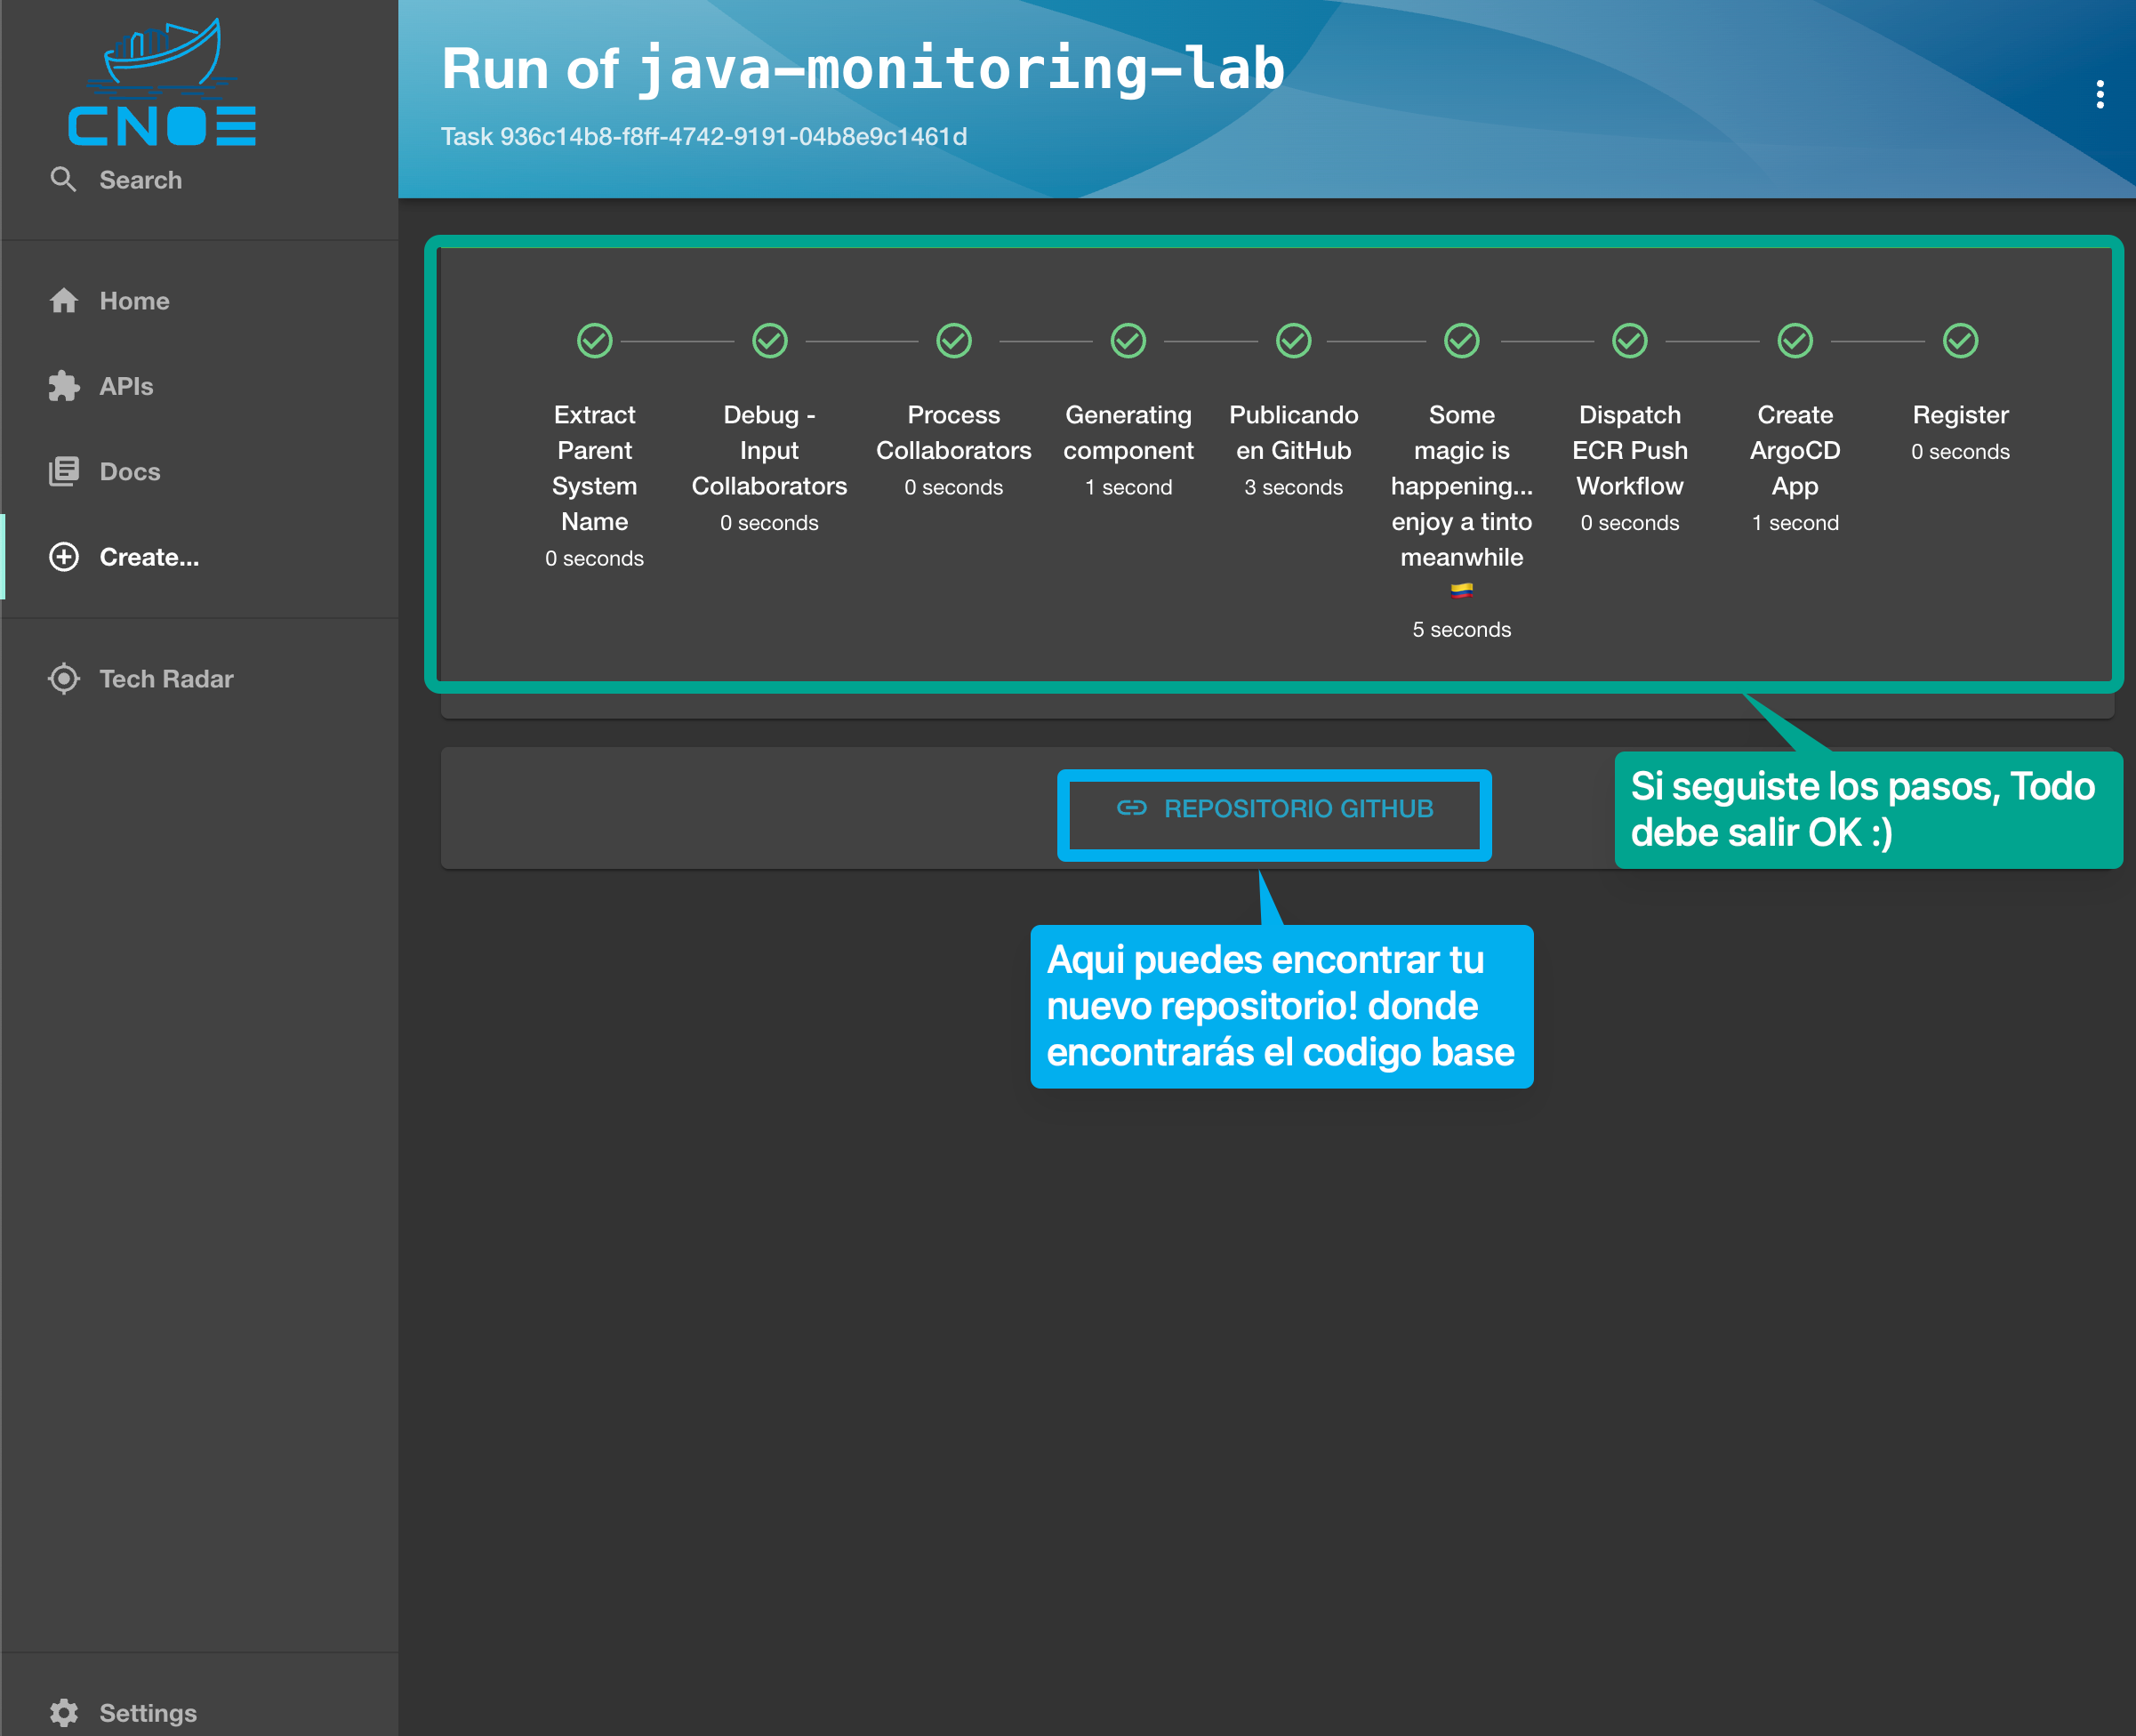
Task: Select the Create ArgoCD App step
Action: click(x=1794, y=450)
